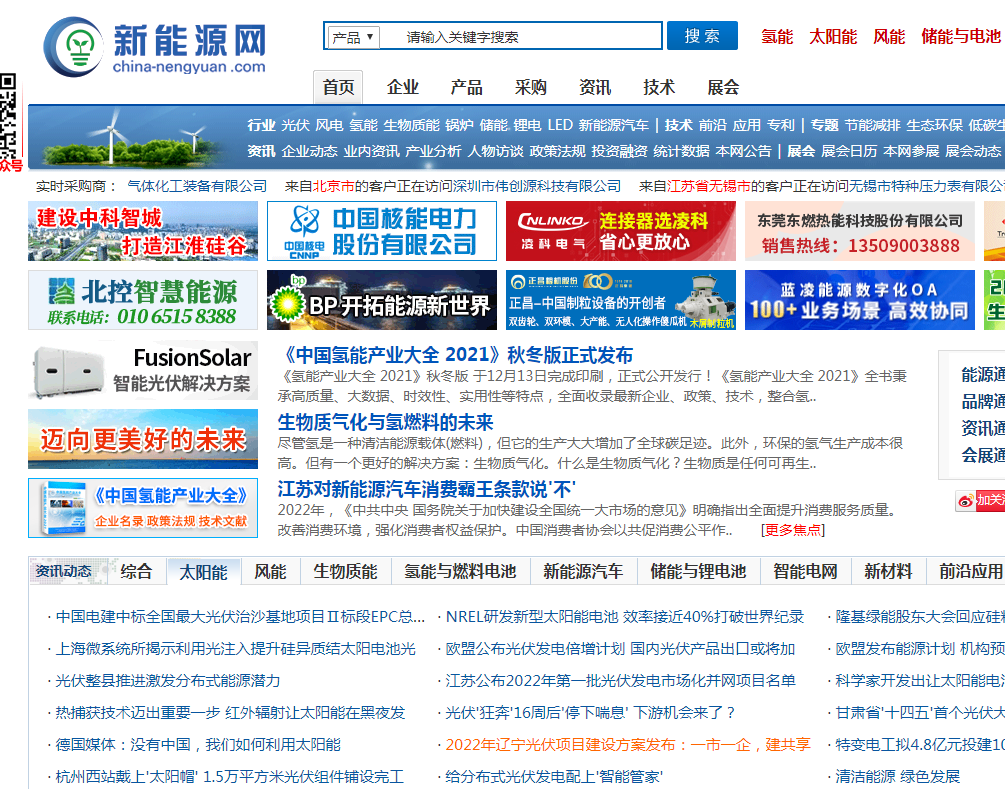Viewport: 1005px width, 789px height.
Task: Open article 光伏'狂奔'16周后'停下喘息'
Action: (590, 713)
